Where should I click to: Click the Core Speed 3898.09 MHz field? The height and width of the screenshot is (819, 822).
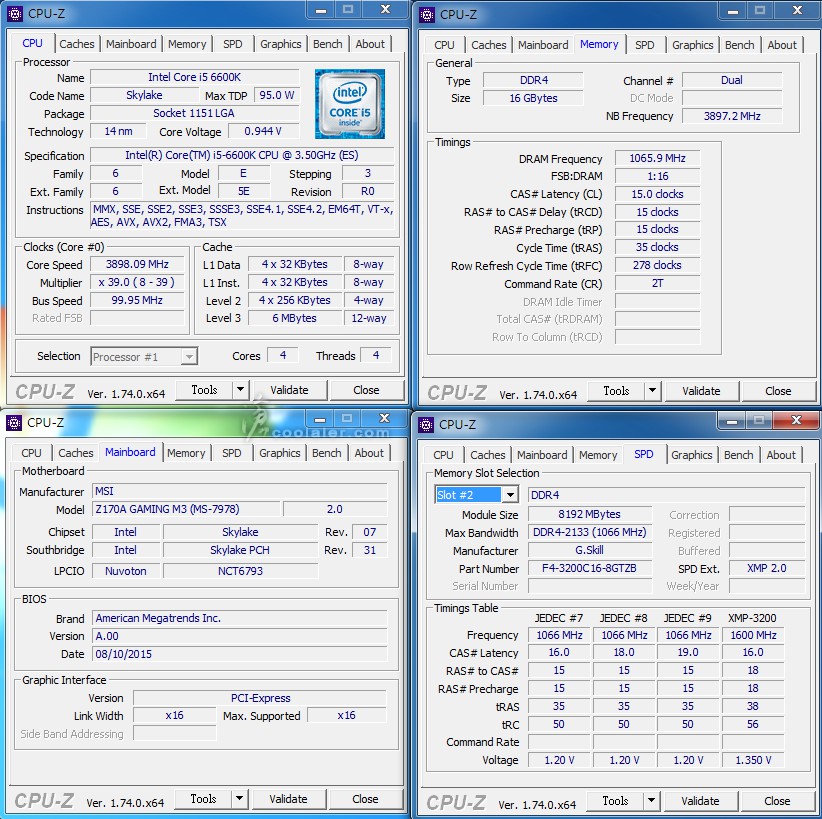[137, 265]
